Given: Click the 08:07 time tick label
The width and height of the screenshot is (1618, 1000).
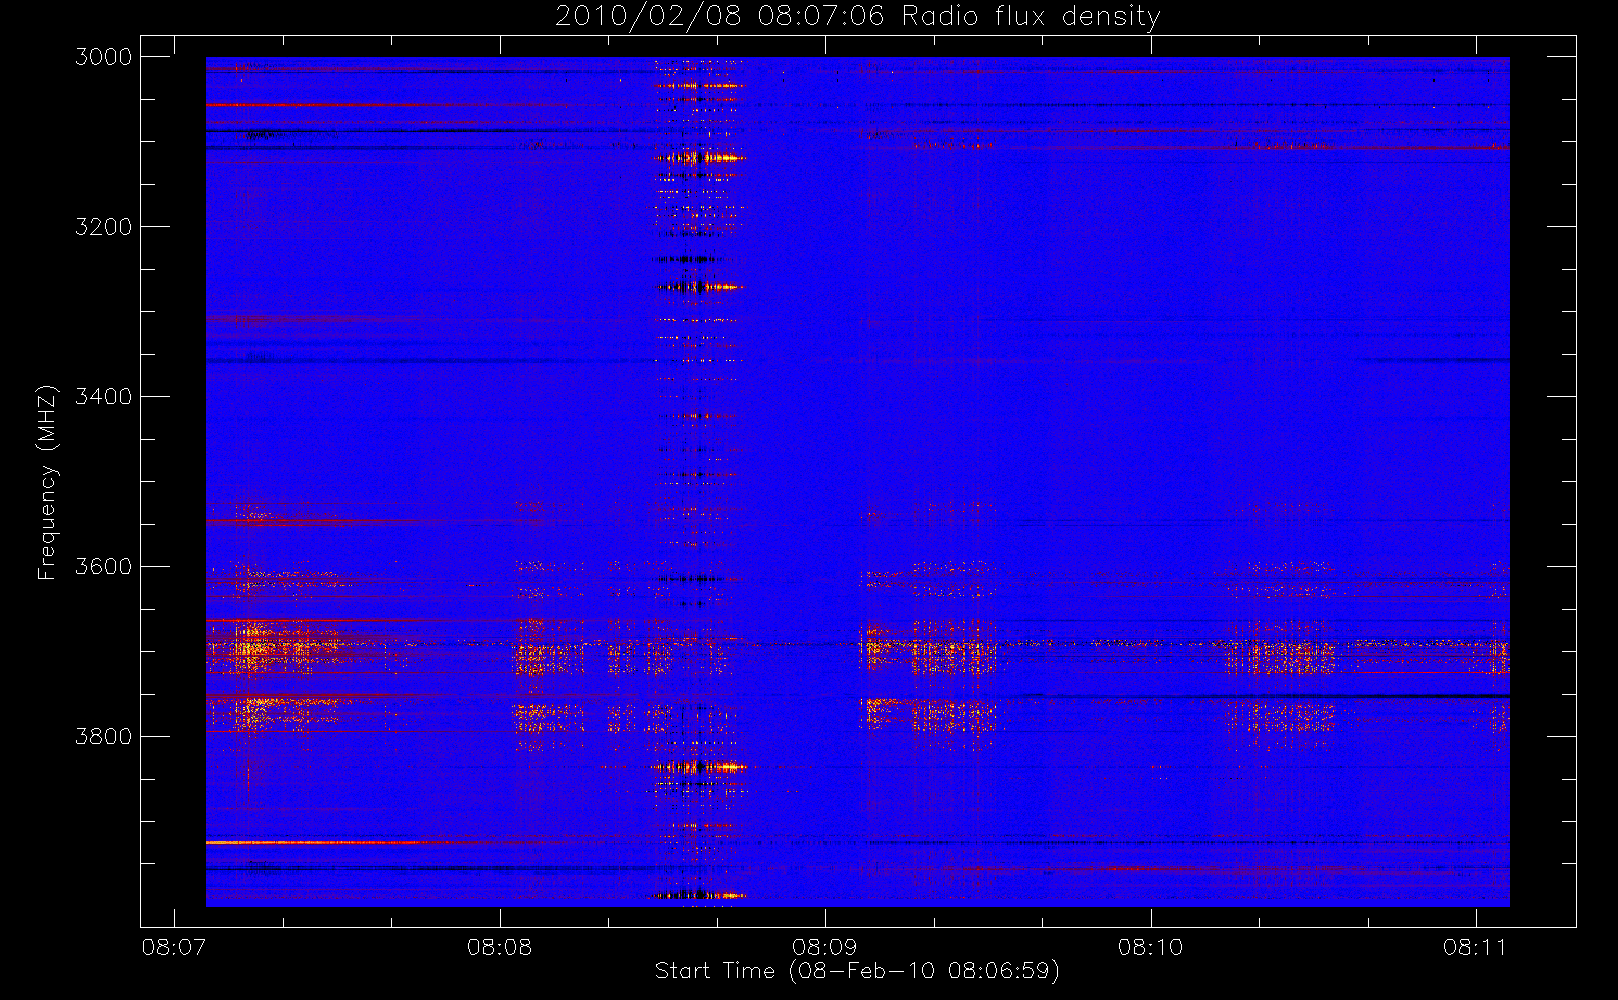Looking at the screenshot, I should point(174,947).
